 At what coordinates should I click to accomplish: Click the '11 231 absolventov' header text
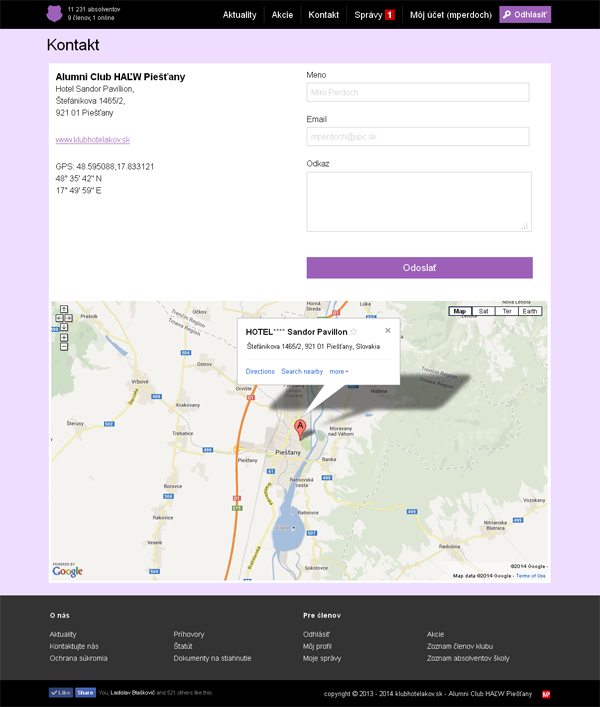(94, 9)
